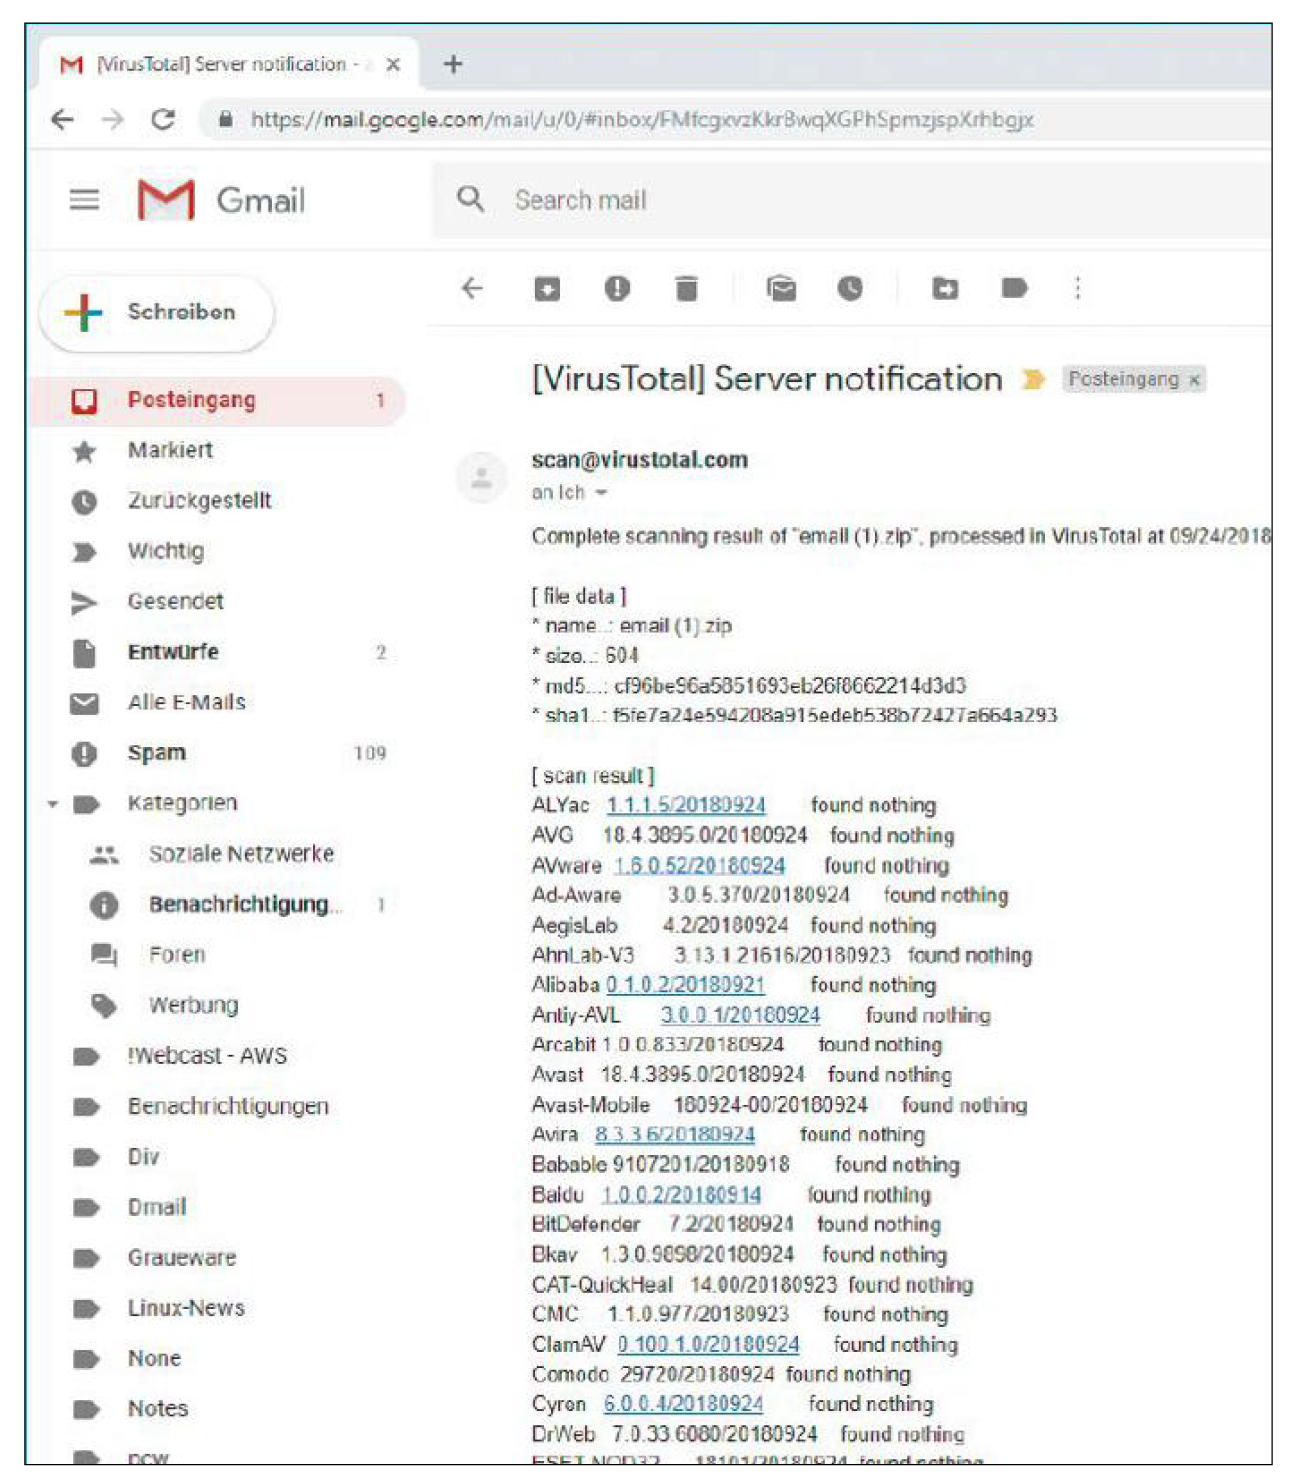The width and height of the screenshot is (1308, 1482).
Task: Navigate forward in the browser
Action: point(113,120)
